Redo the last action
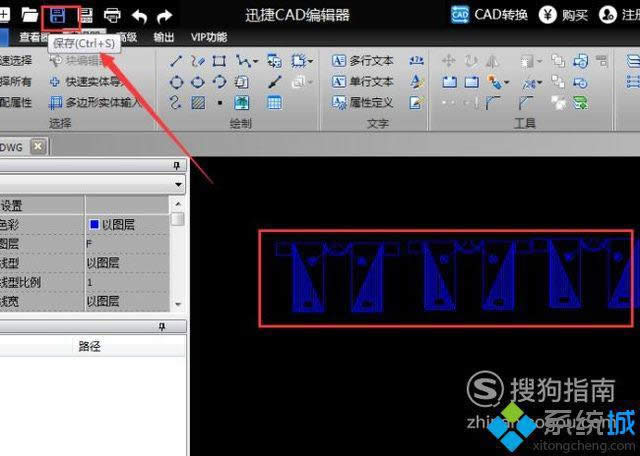This screenshot has height=456, width=640. point(164,16)
